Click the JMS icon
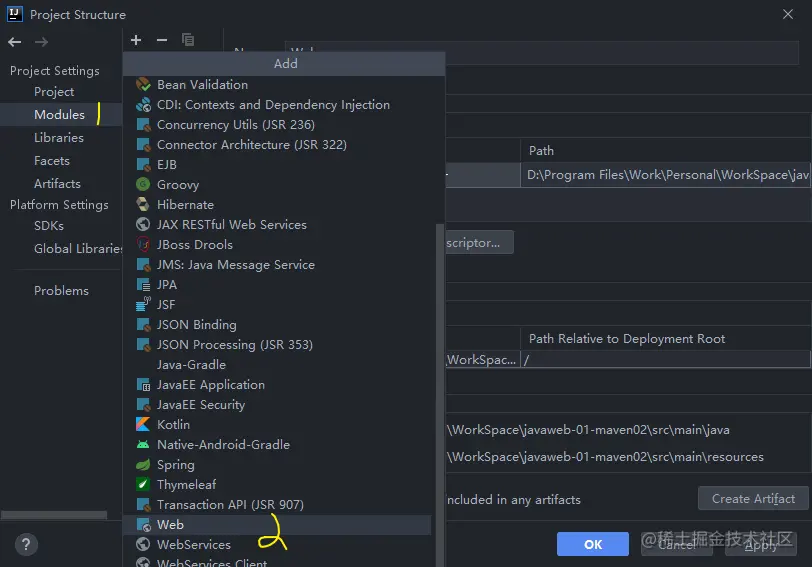 click(143, 265)
